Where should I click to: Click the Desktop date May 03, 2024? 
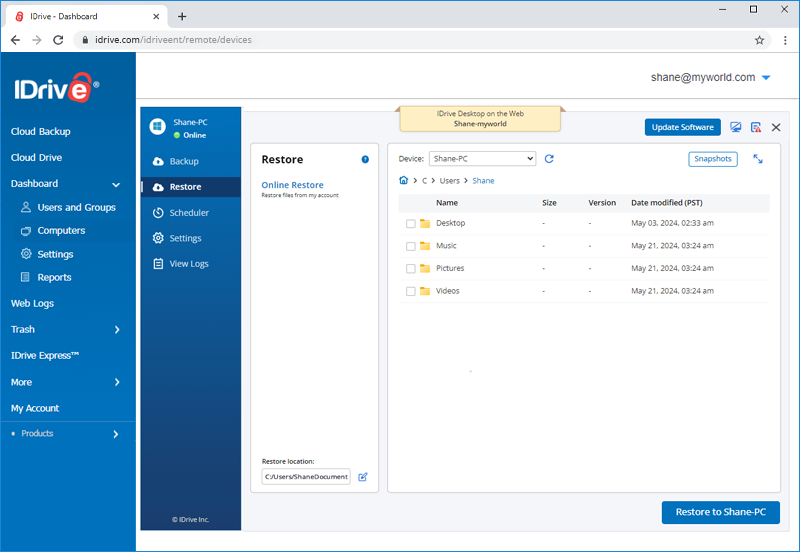(672, 223)
